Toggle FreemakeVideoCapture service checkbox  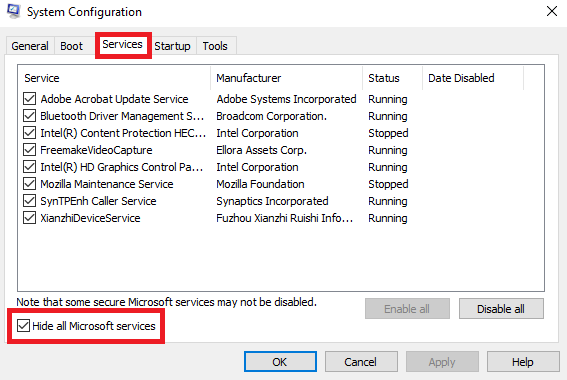[29, 150]
